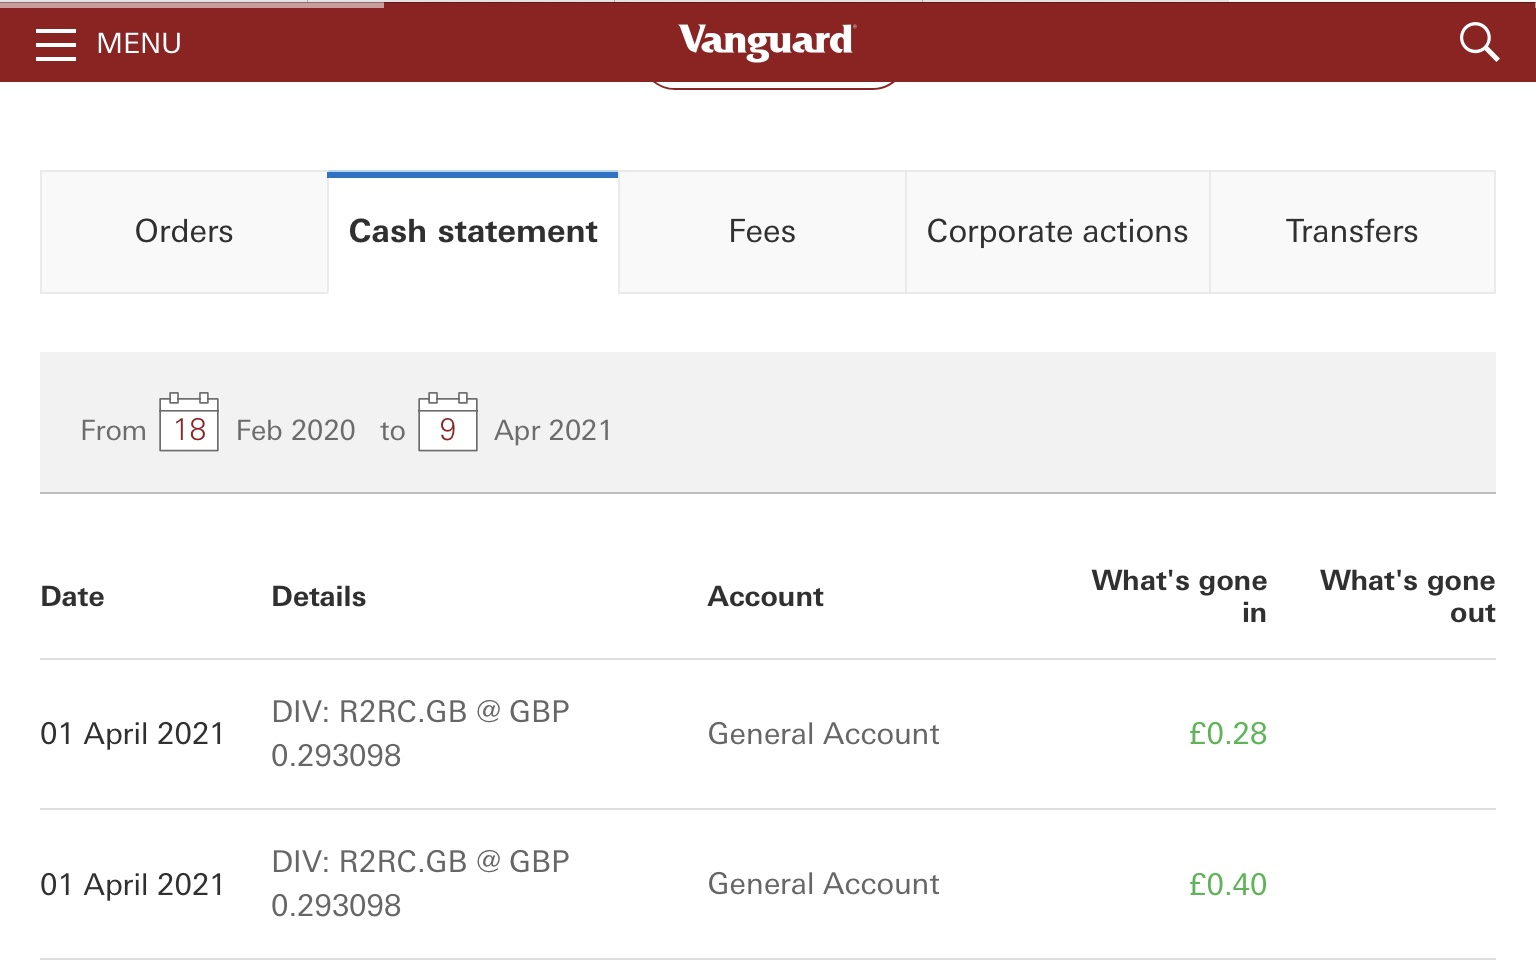Select the Cash statement tab
The image size is (1536, 970).
[x=473, y=232]
